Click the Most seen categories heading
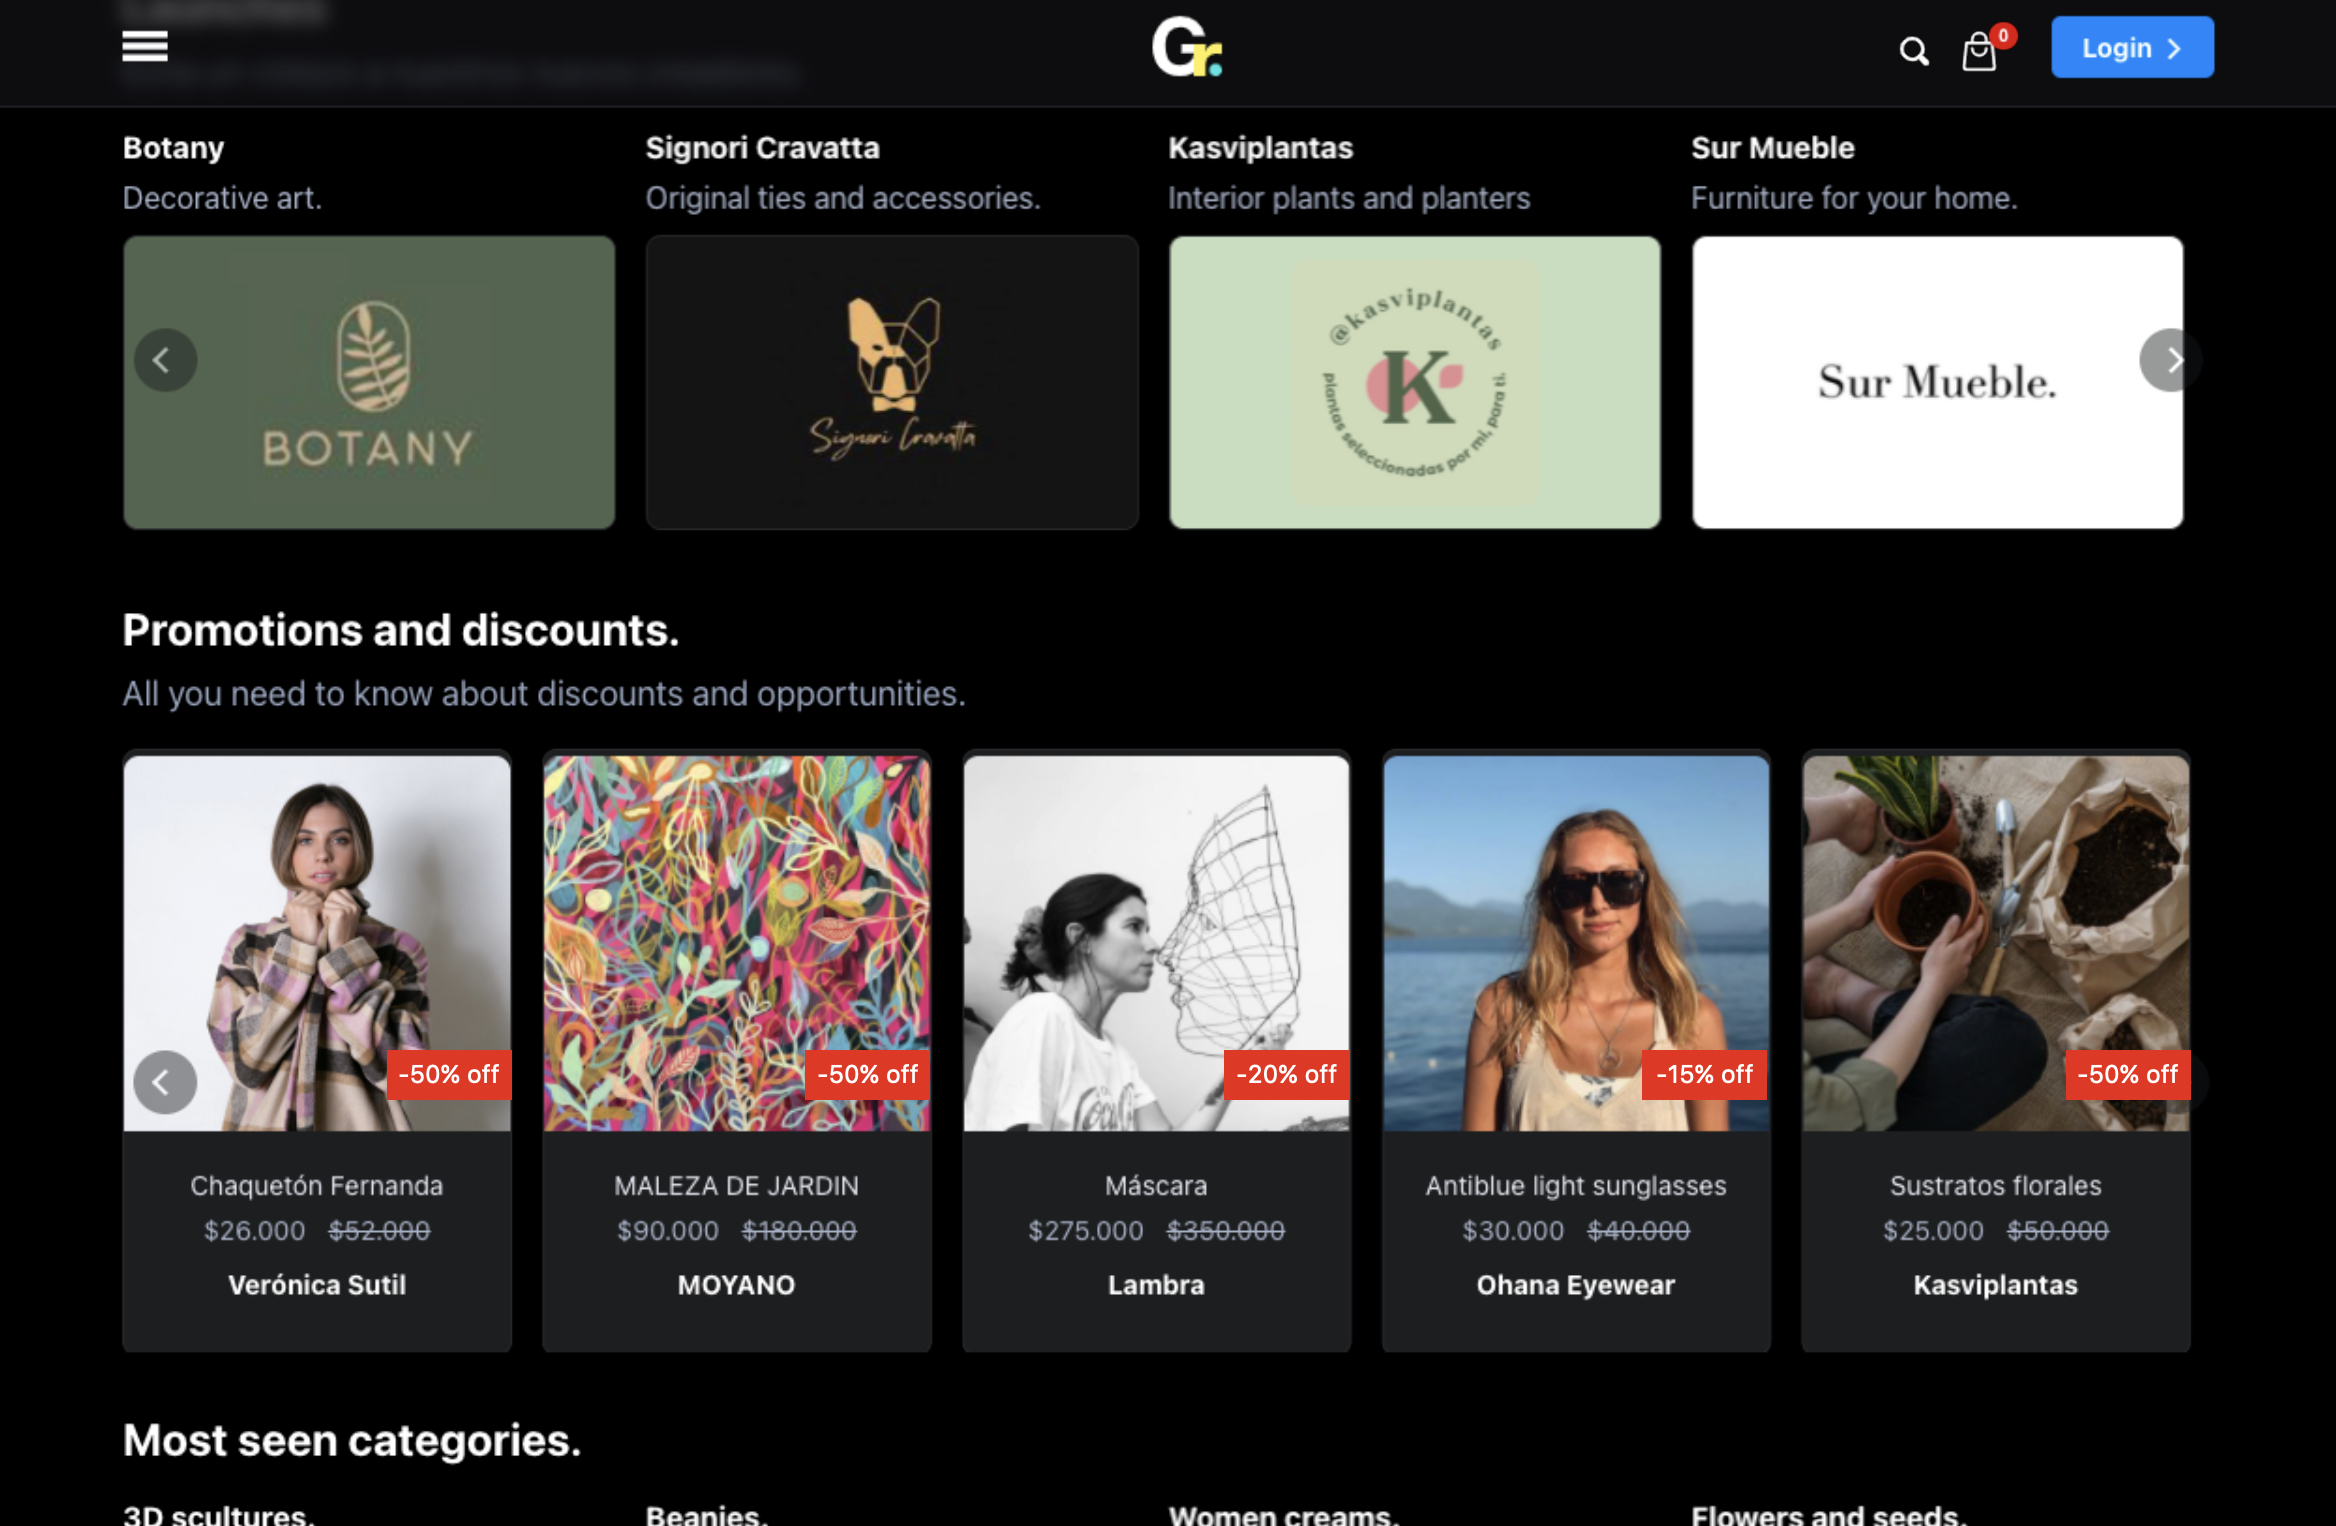2336x1526 pixels. (x=352, y=1441)
